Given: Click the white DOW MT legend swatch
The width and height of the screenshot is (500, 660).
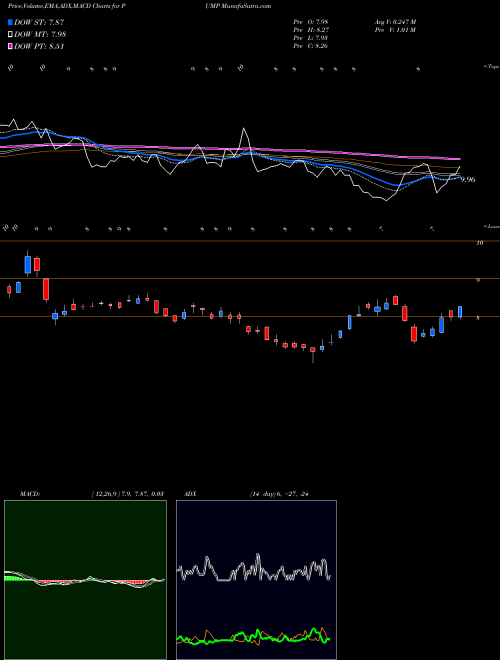Looking at the screenshot, I should pos(10,35).
